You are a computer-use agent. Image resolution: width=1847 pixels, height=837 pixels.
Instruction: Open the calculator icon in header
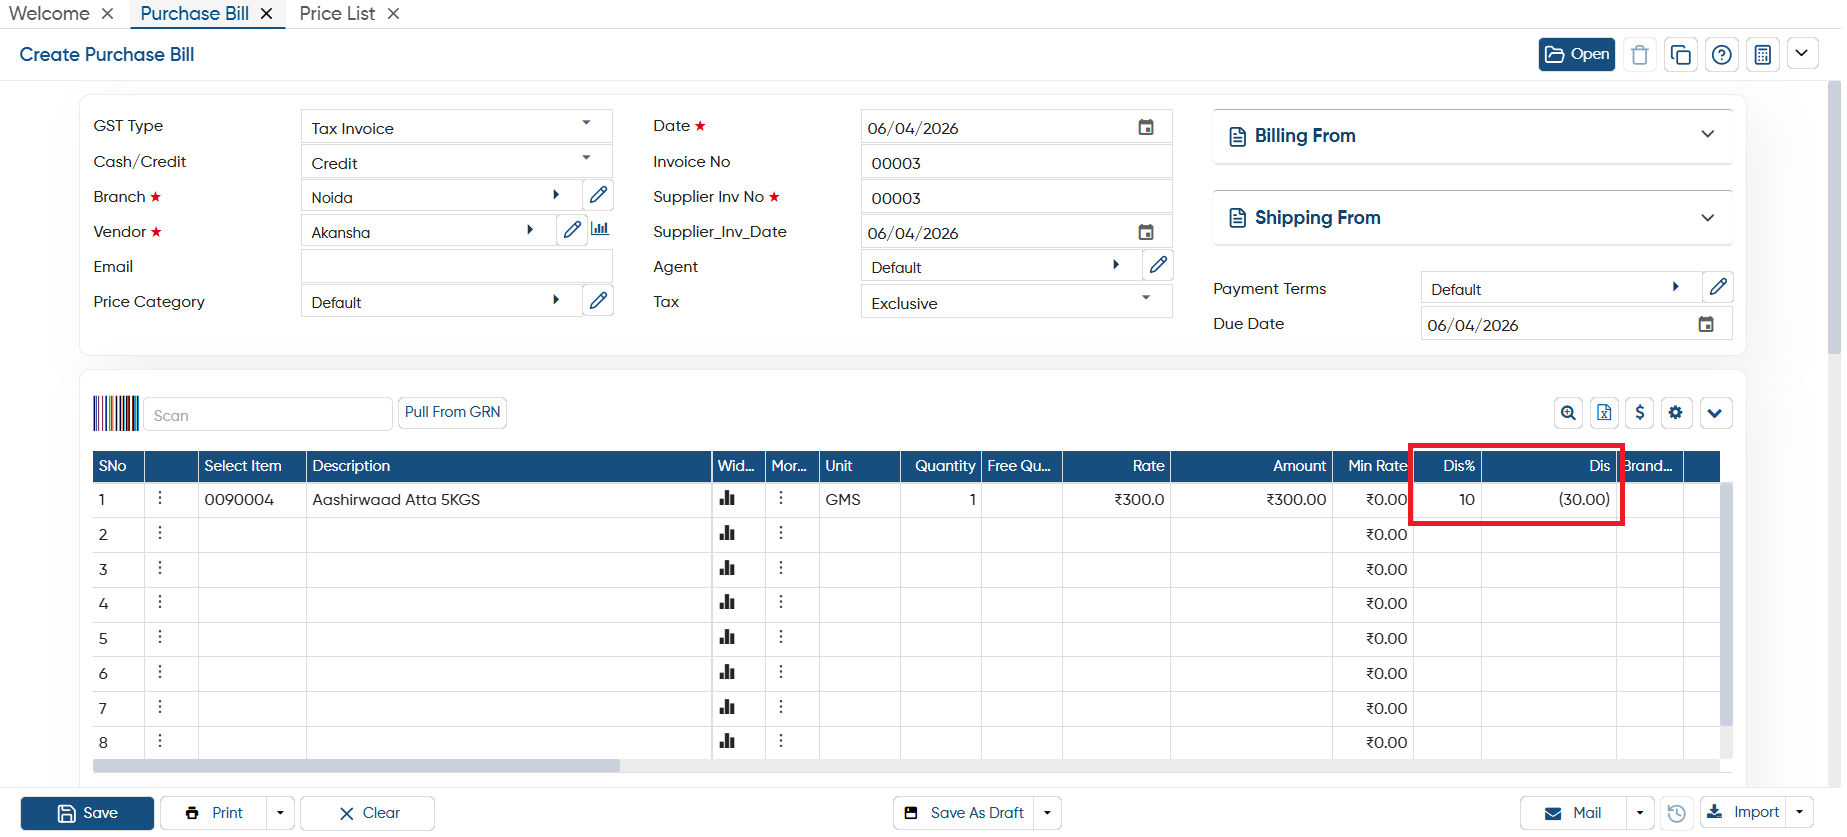[x=1762, y=55]
